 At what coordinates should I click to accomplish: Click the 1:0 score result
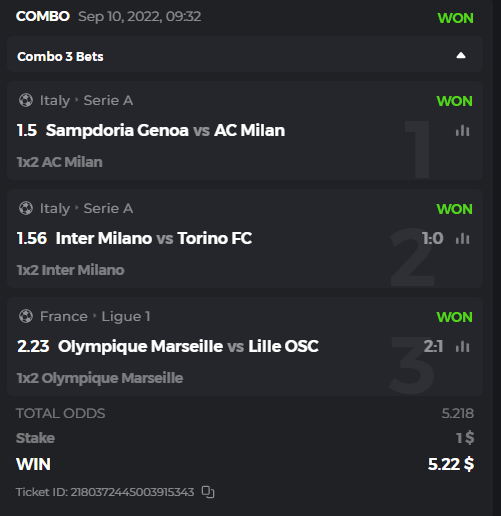pyautogui.click(x=433, y=238)
